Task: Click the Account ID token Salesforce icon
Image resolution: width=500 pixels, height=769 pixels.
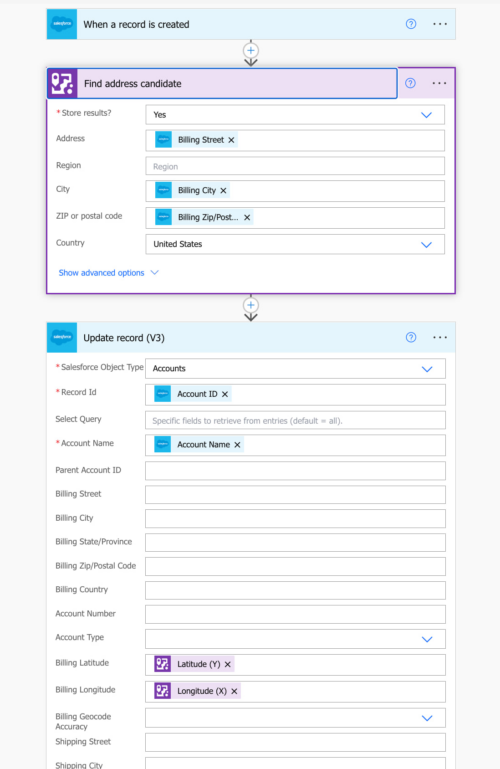Action: (162, 394)
